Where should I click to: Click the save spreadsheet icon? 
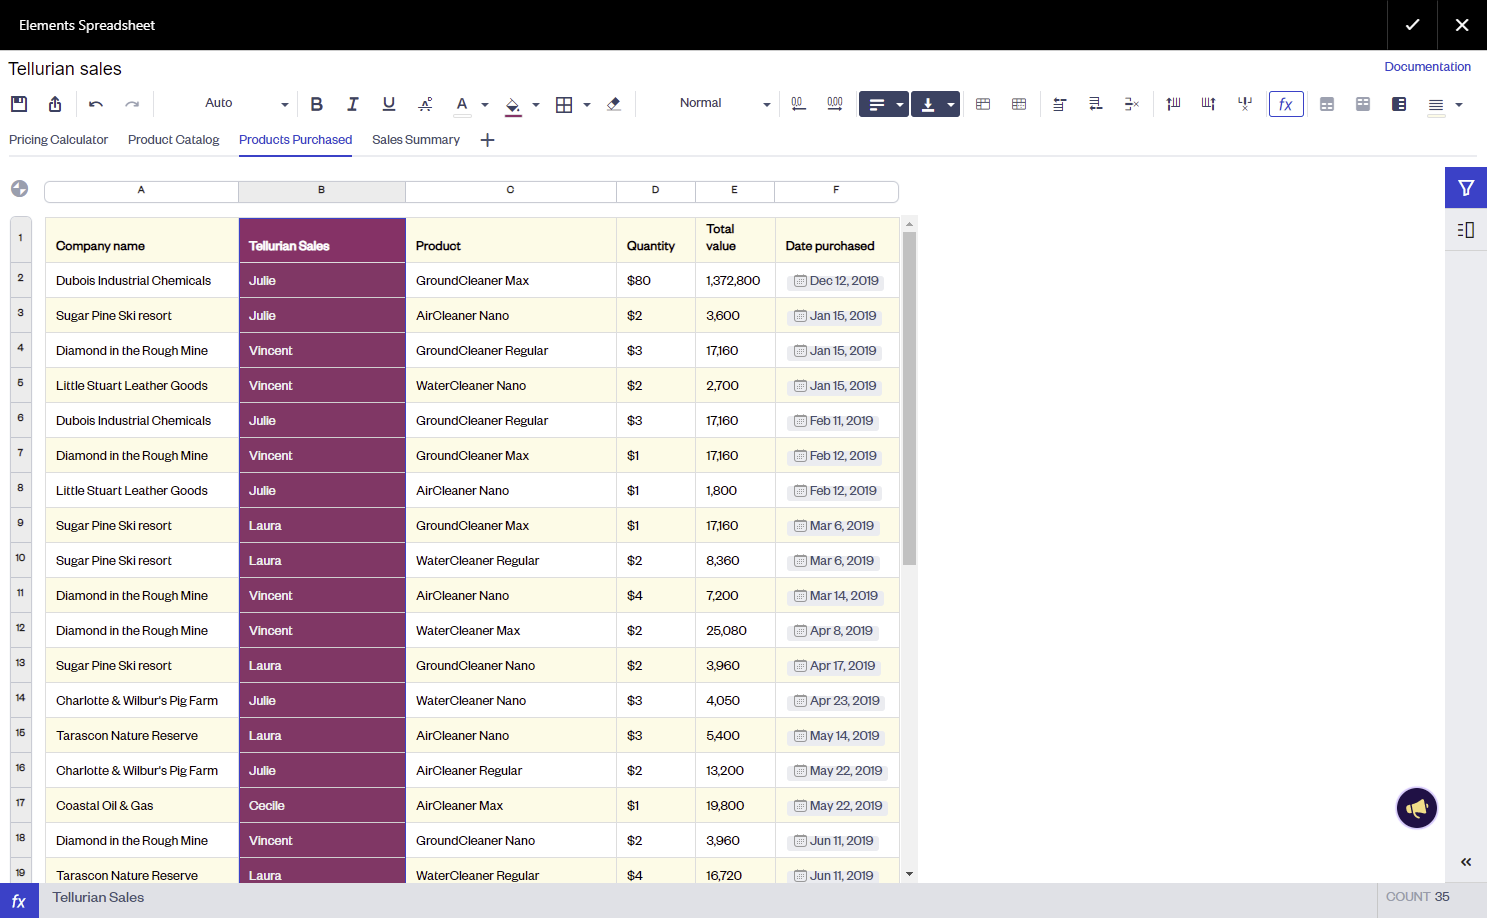tap(19, 104)
